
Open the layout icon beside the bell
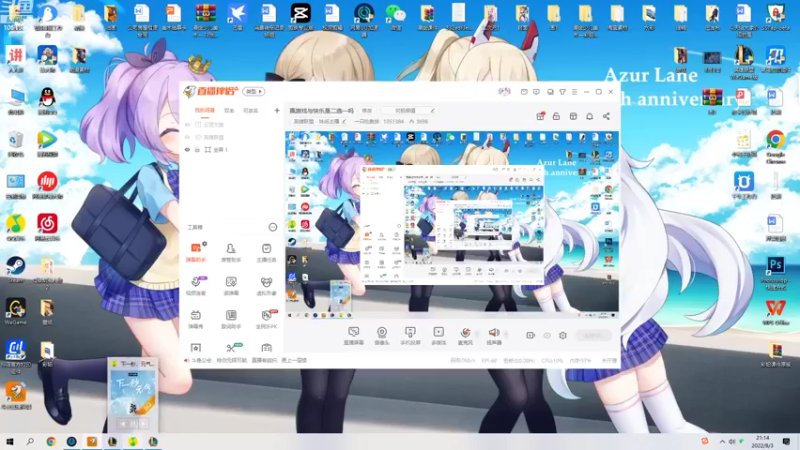pos(573,116)
